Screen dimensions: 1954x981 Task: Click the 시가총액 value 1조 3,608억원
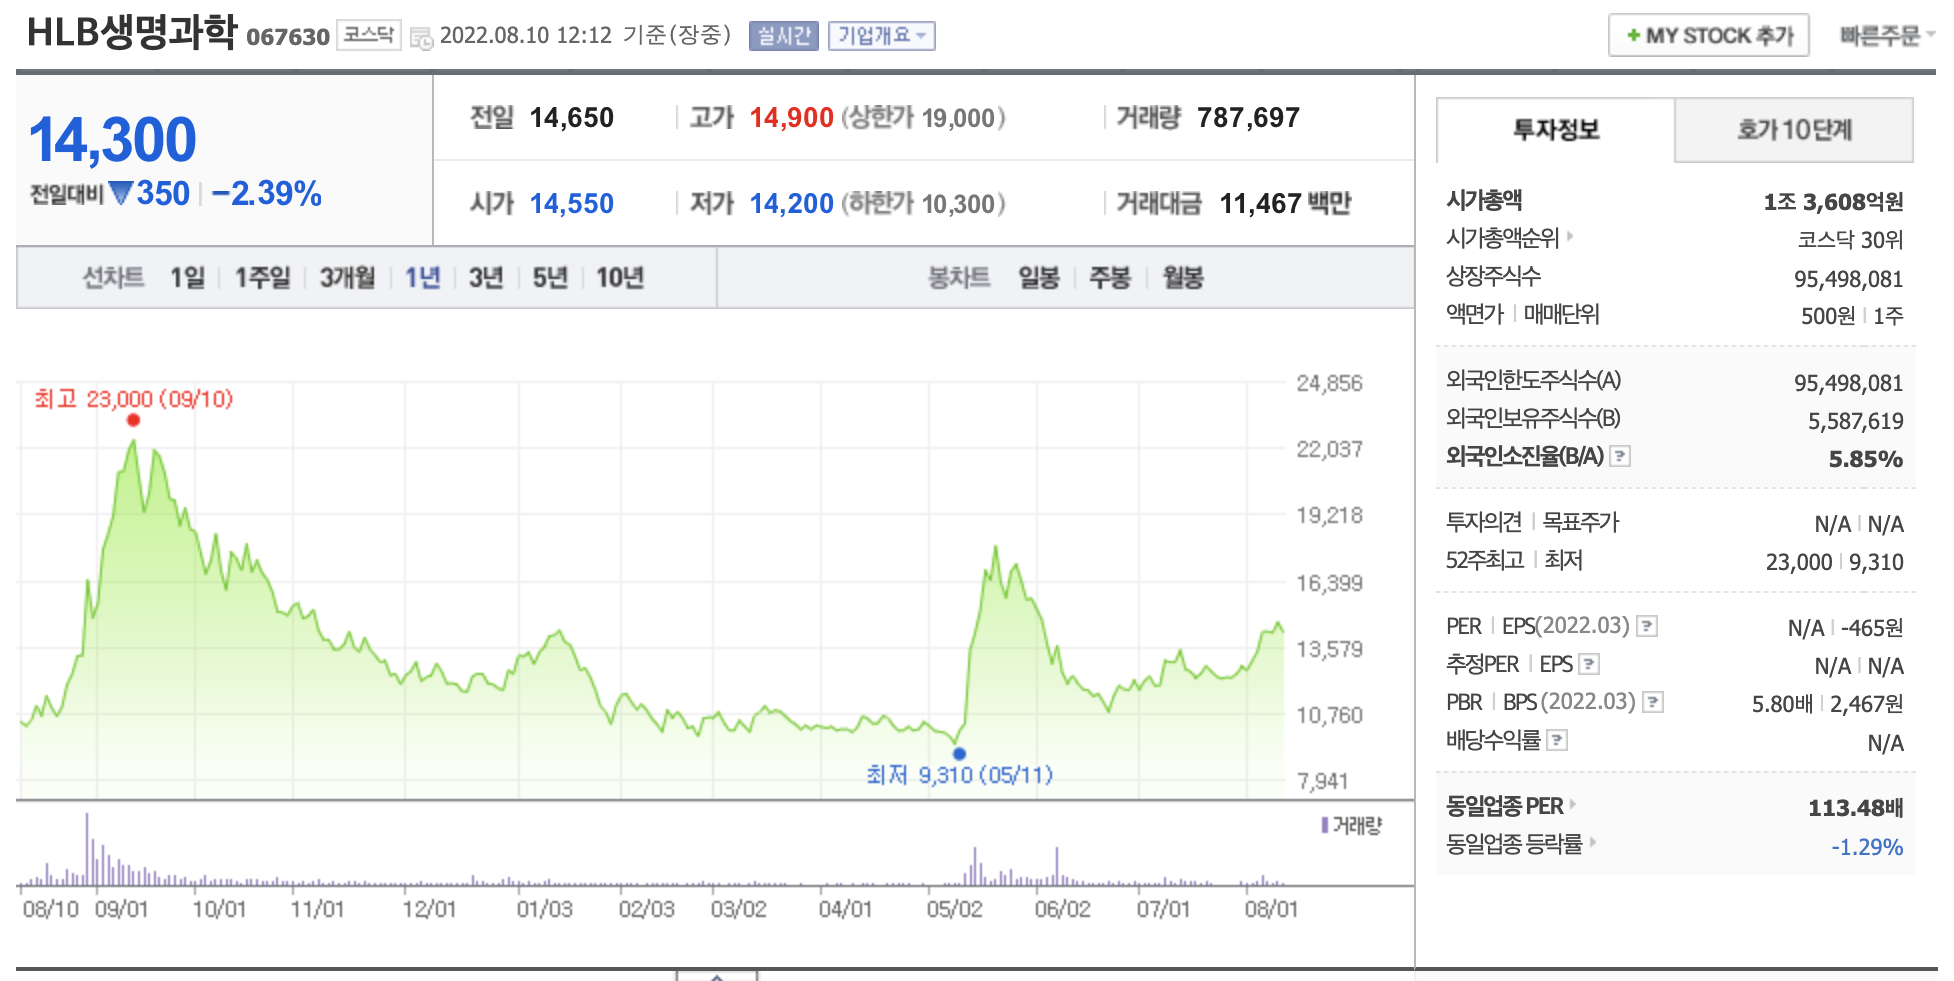click(x=1833, y=202)
